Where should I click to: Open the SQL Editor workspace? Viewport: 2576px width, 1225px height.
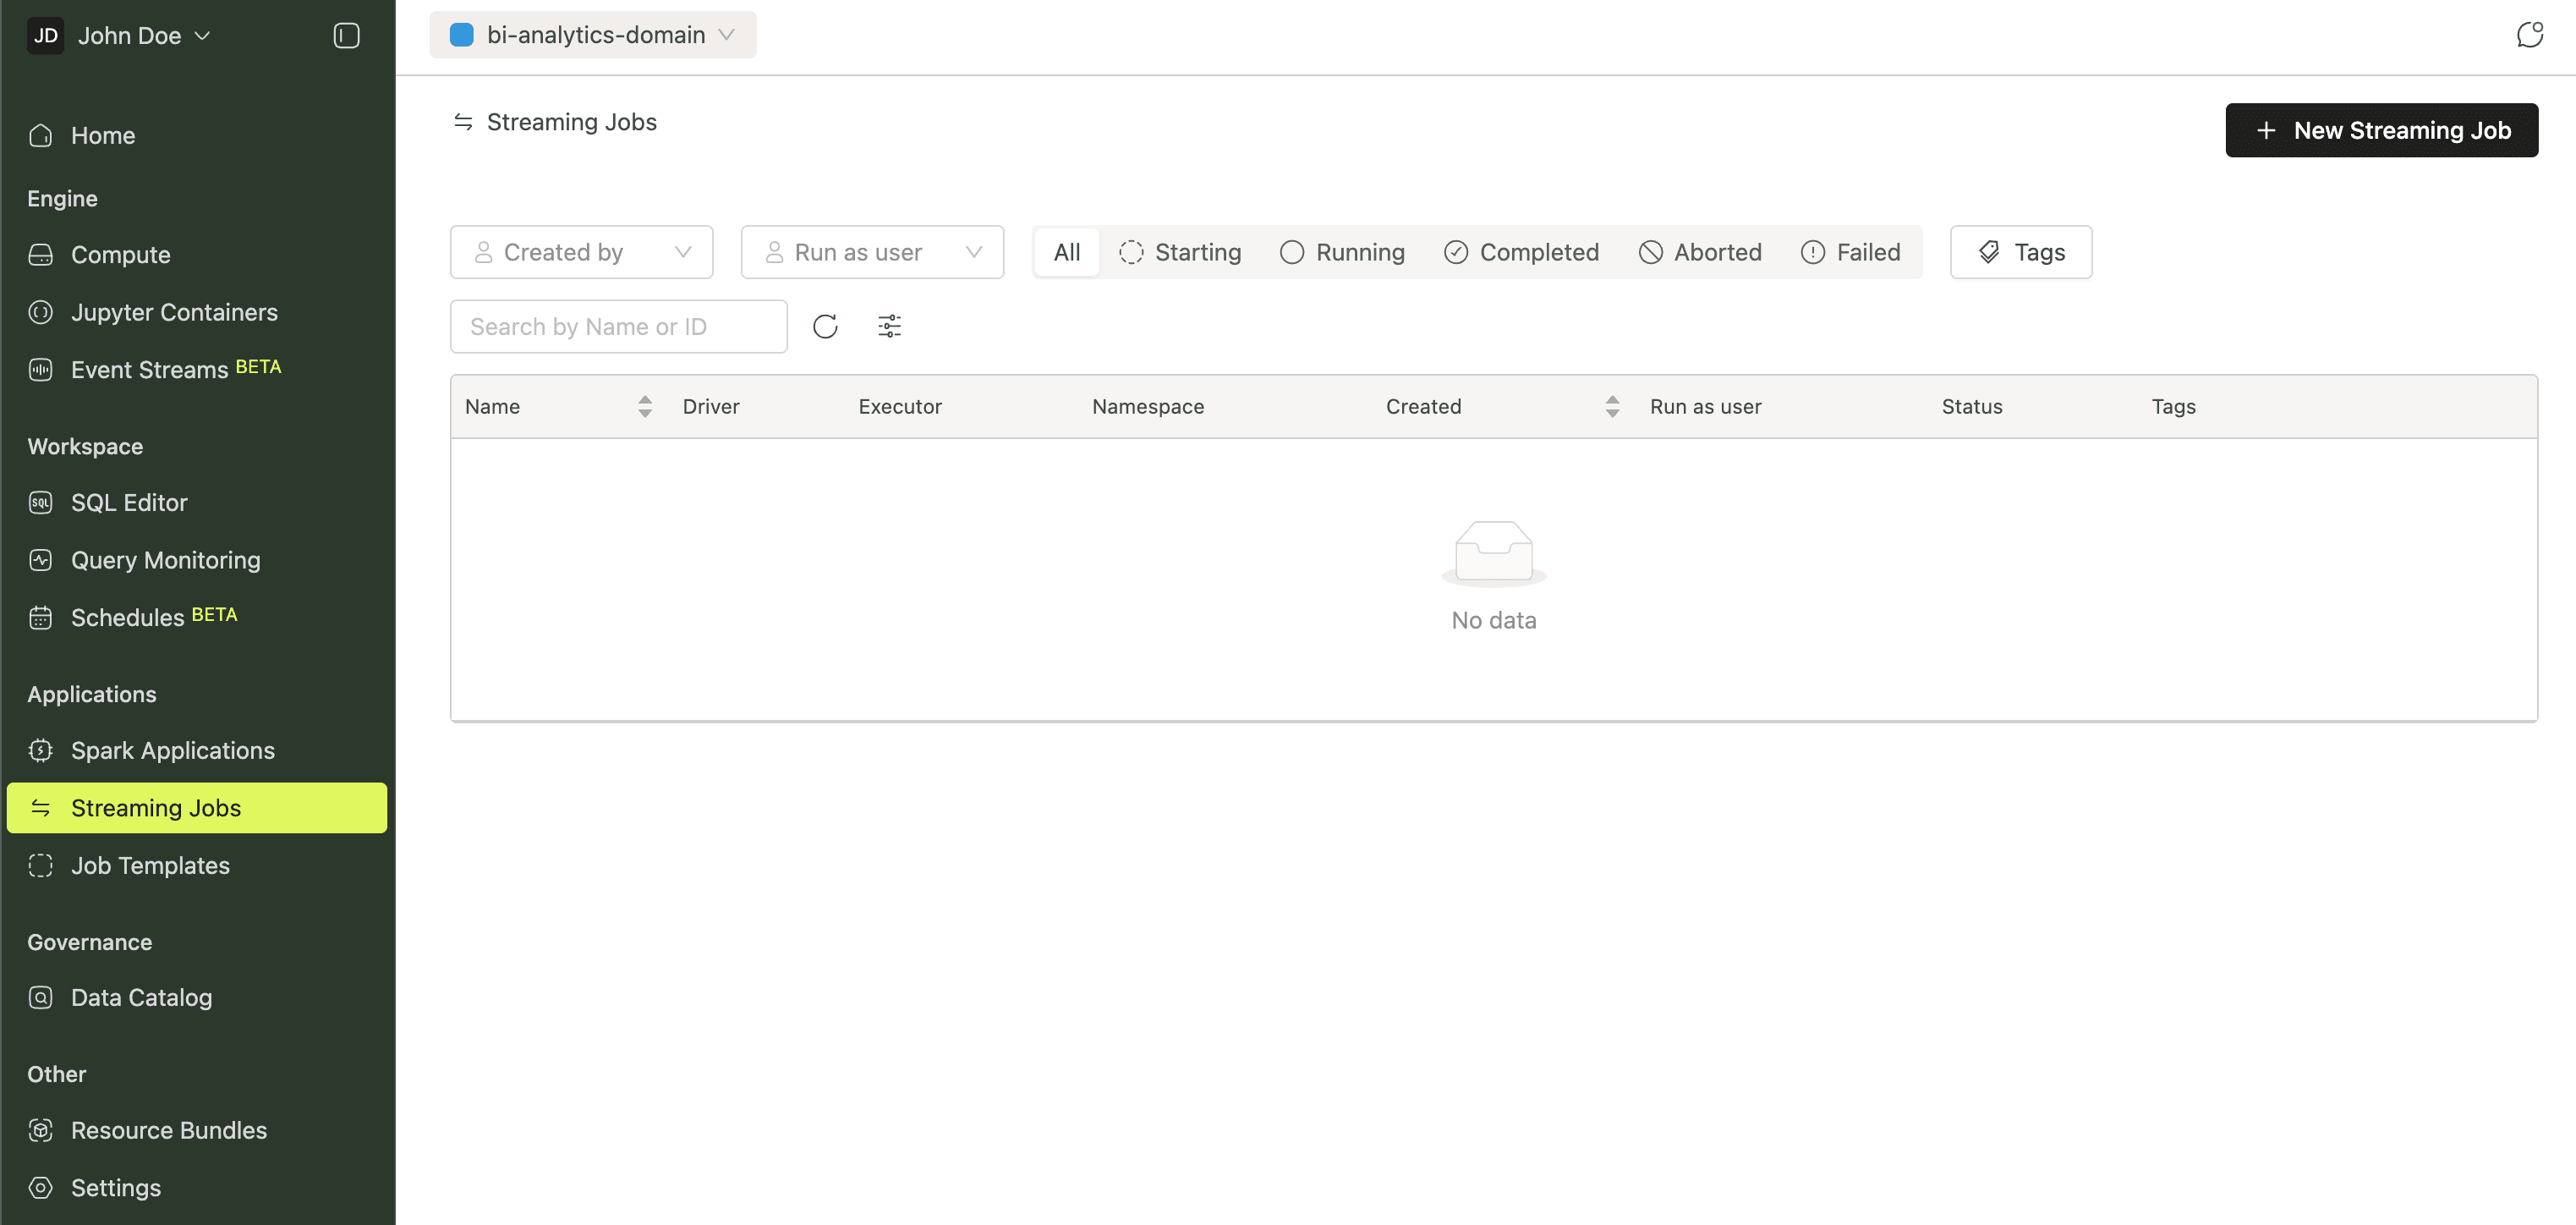129,503
